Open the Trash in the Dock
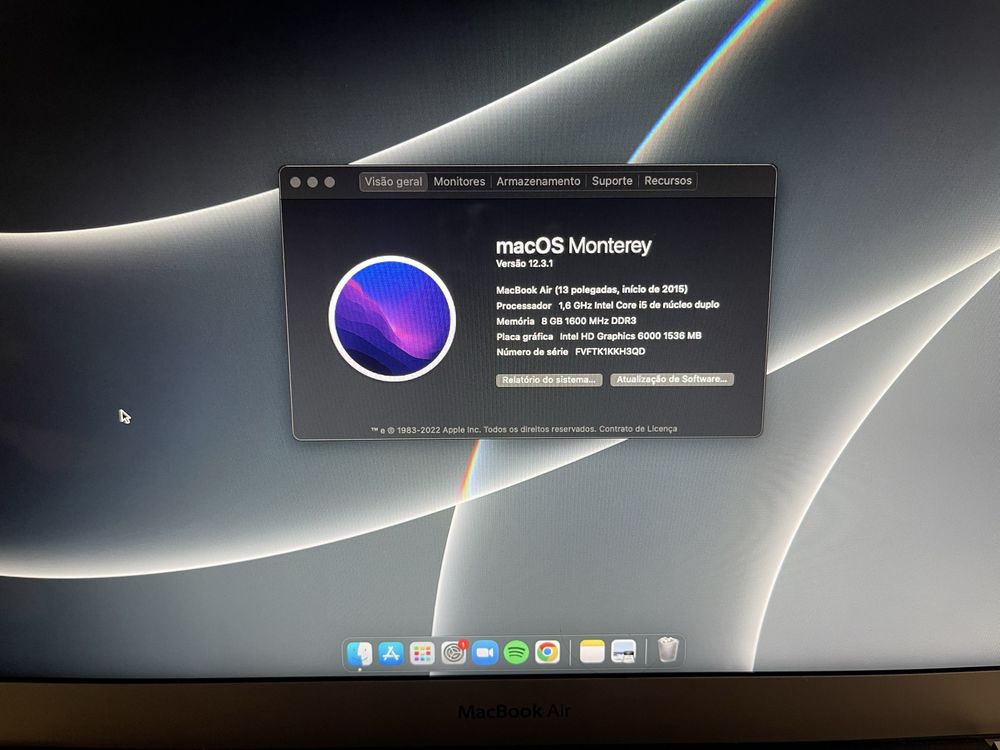 [x=667, y=649]
